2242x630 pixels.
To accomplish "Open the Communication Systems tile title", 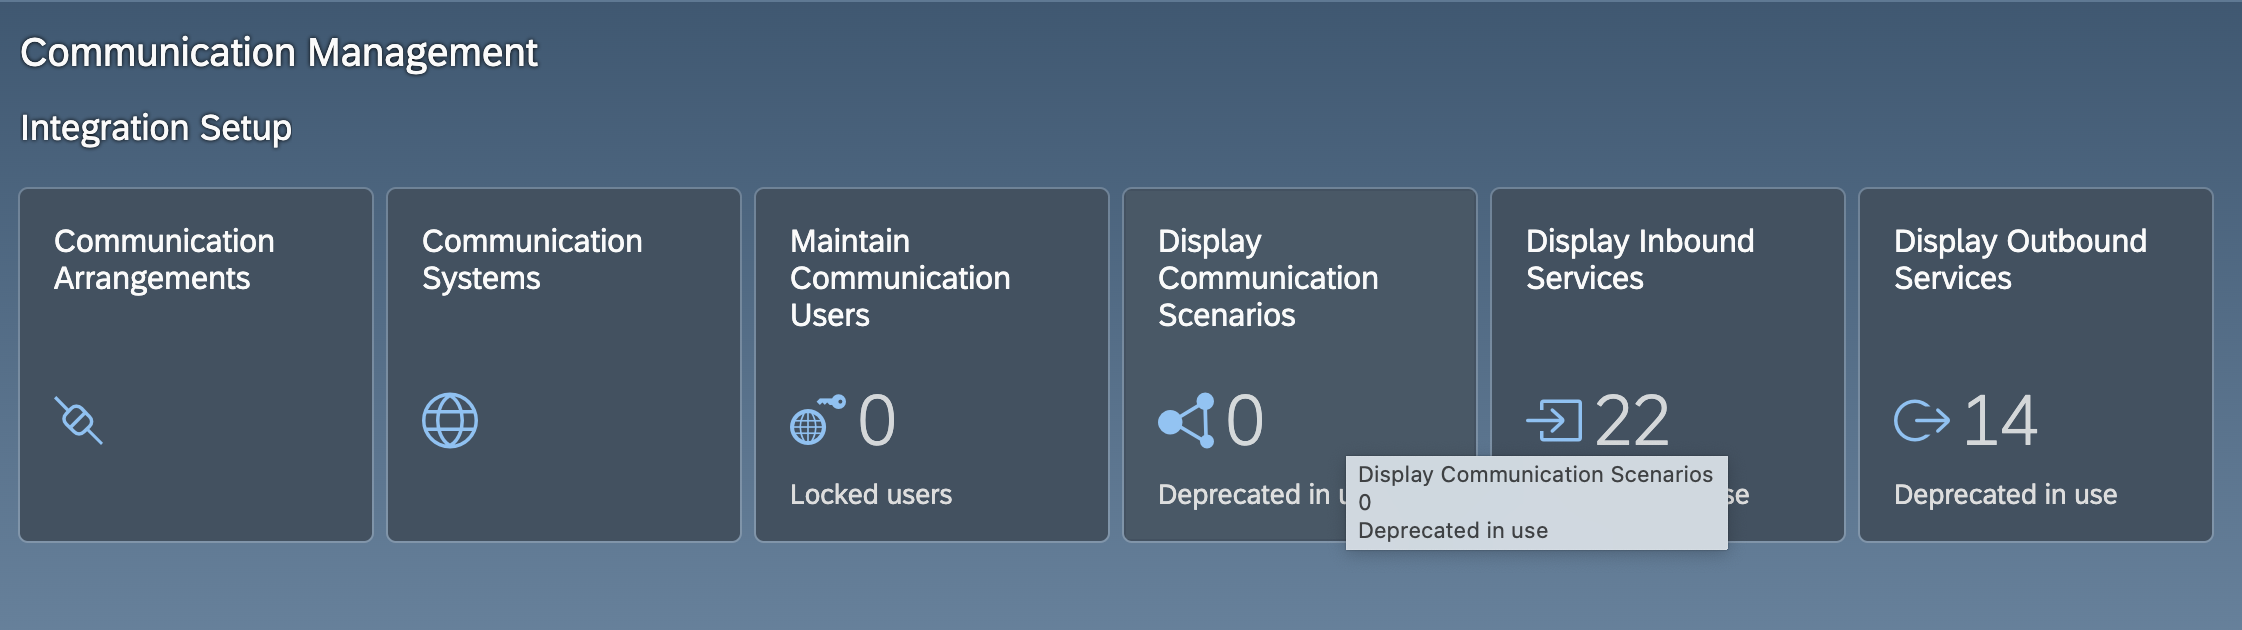I will (532, 260).
